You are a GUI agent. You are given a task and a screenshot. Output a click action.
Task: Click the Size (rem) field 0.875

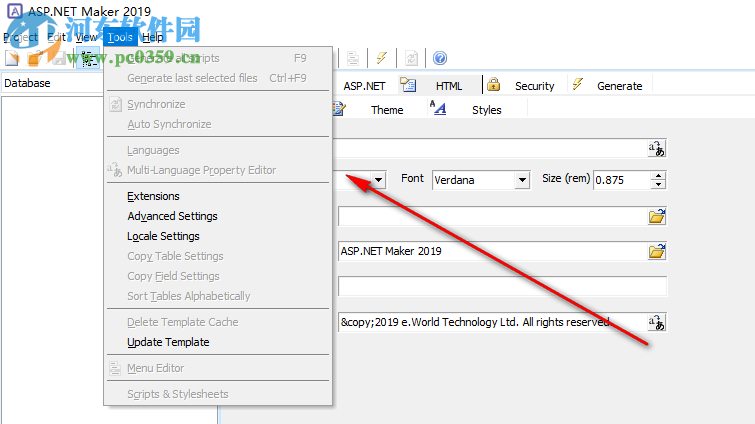pos(622,180)
